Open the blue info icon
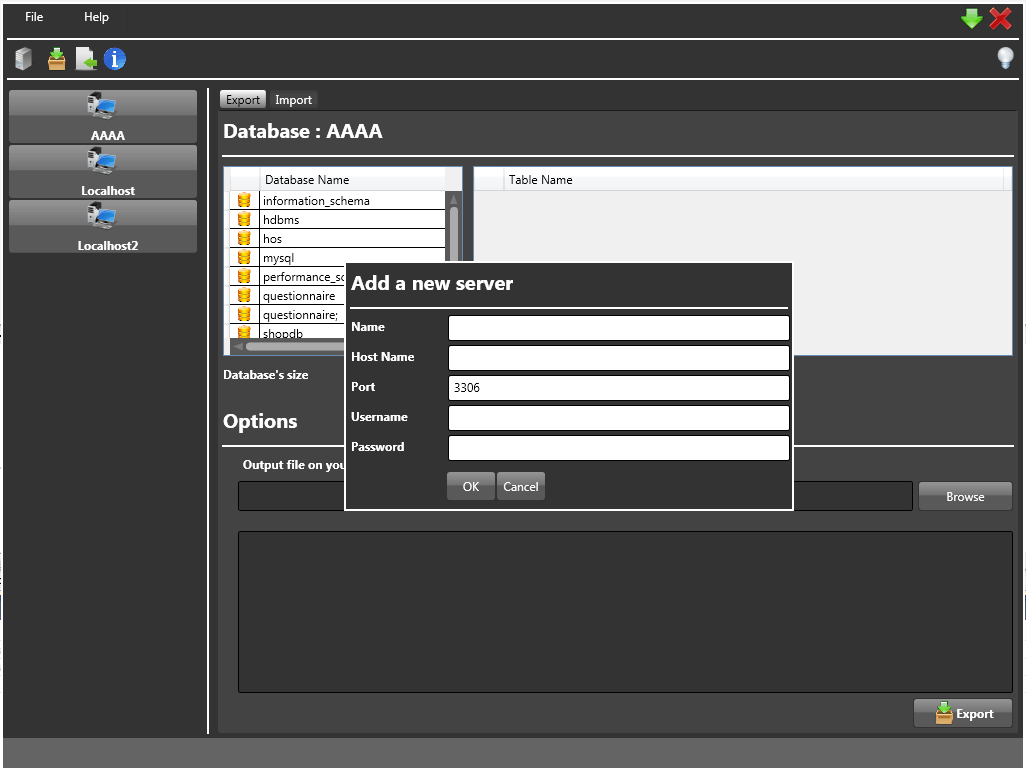 114,59
